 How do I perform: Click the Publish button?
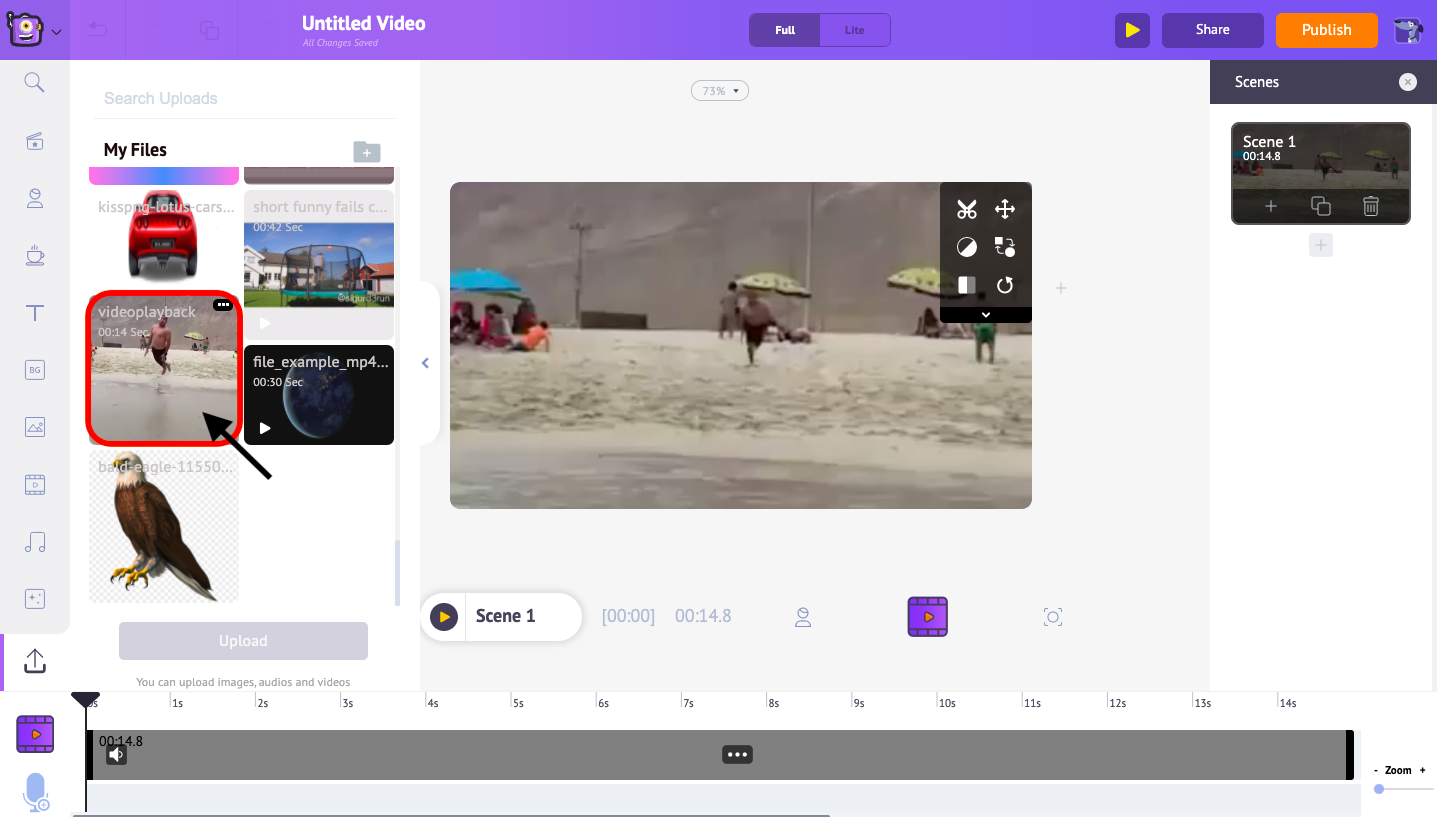pyautogui.click(x=1326, y=30)
